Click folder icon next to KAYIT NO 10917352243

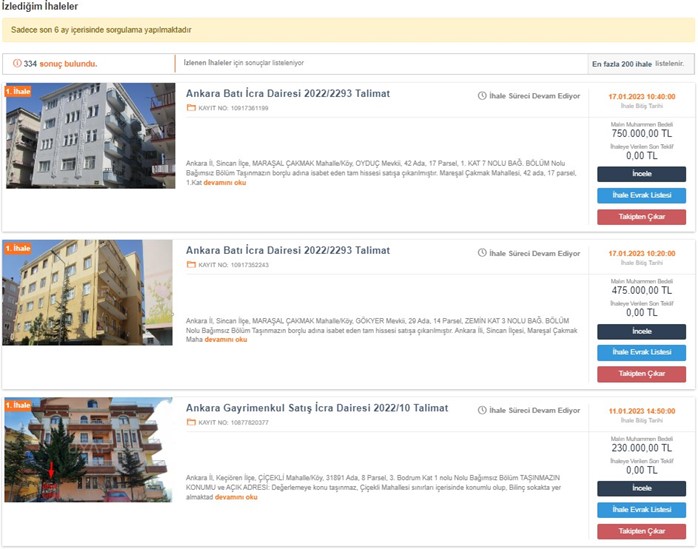tap(191, 265)
